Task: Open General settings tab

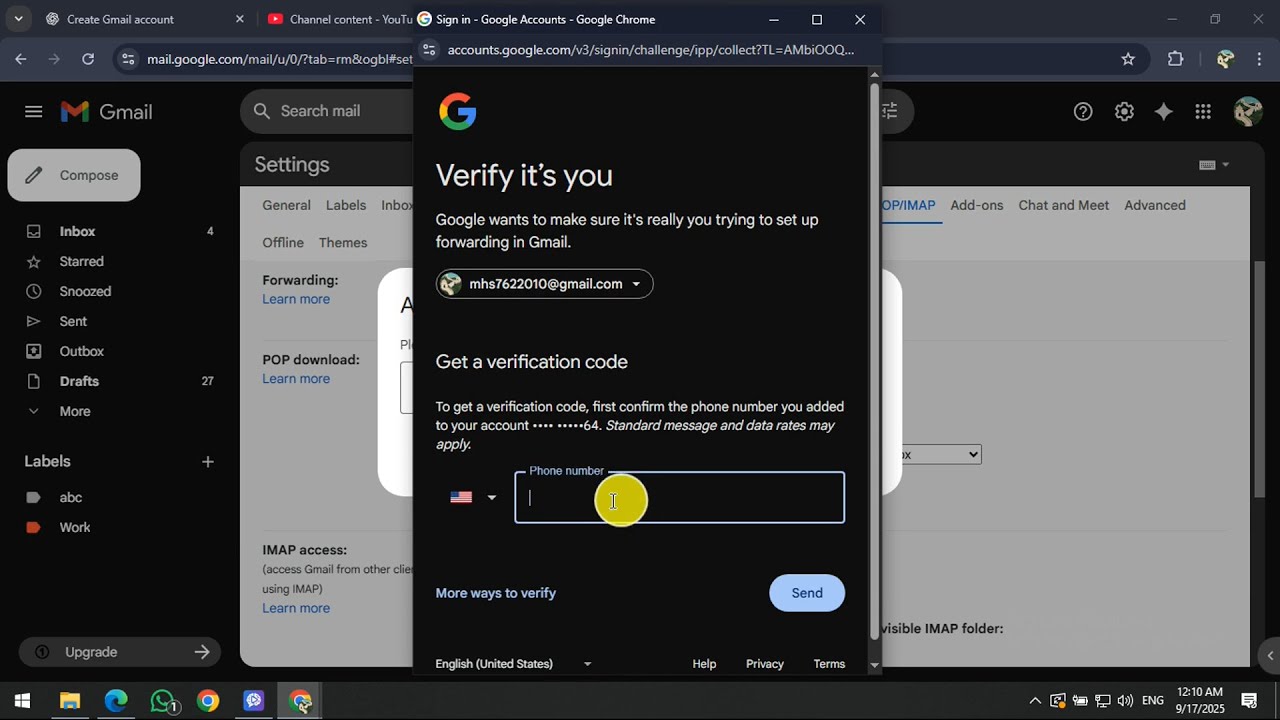Action: pos(287,205)
